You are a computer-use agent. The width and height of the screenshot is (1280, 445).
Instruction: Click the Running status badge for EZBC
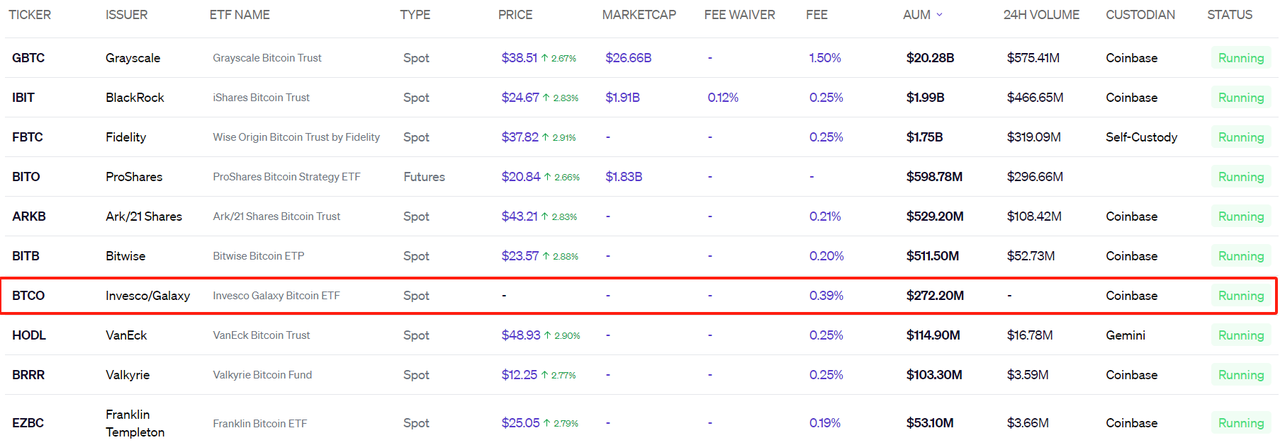[x=1241, y=423]
